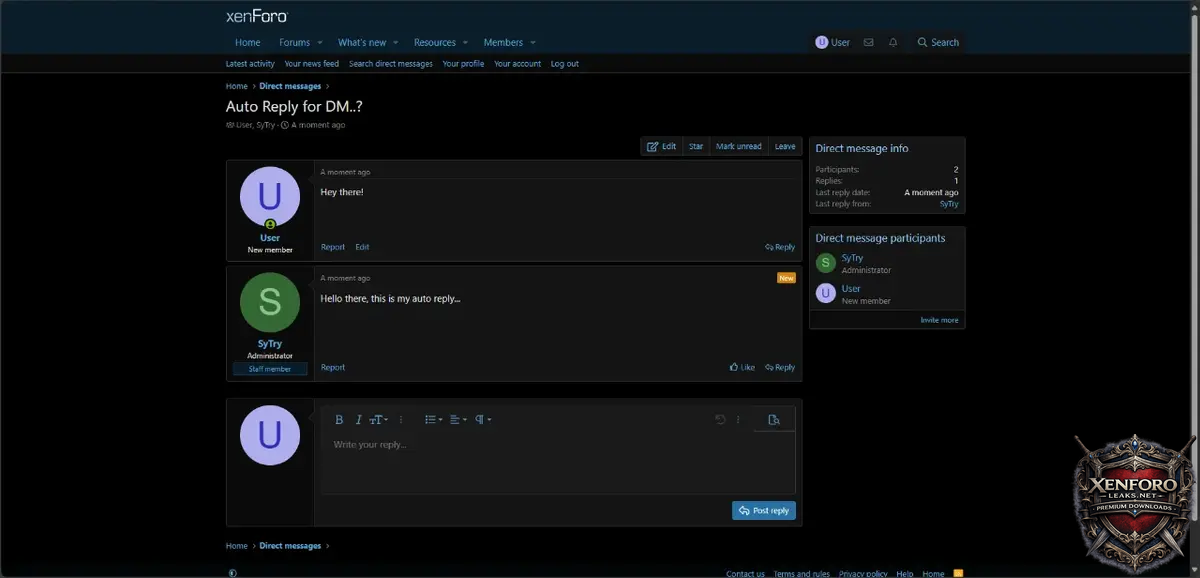This screenshot has height=578, width=1200.
Task: Click the RSS feed icon
Action: (x=959, y=573)
